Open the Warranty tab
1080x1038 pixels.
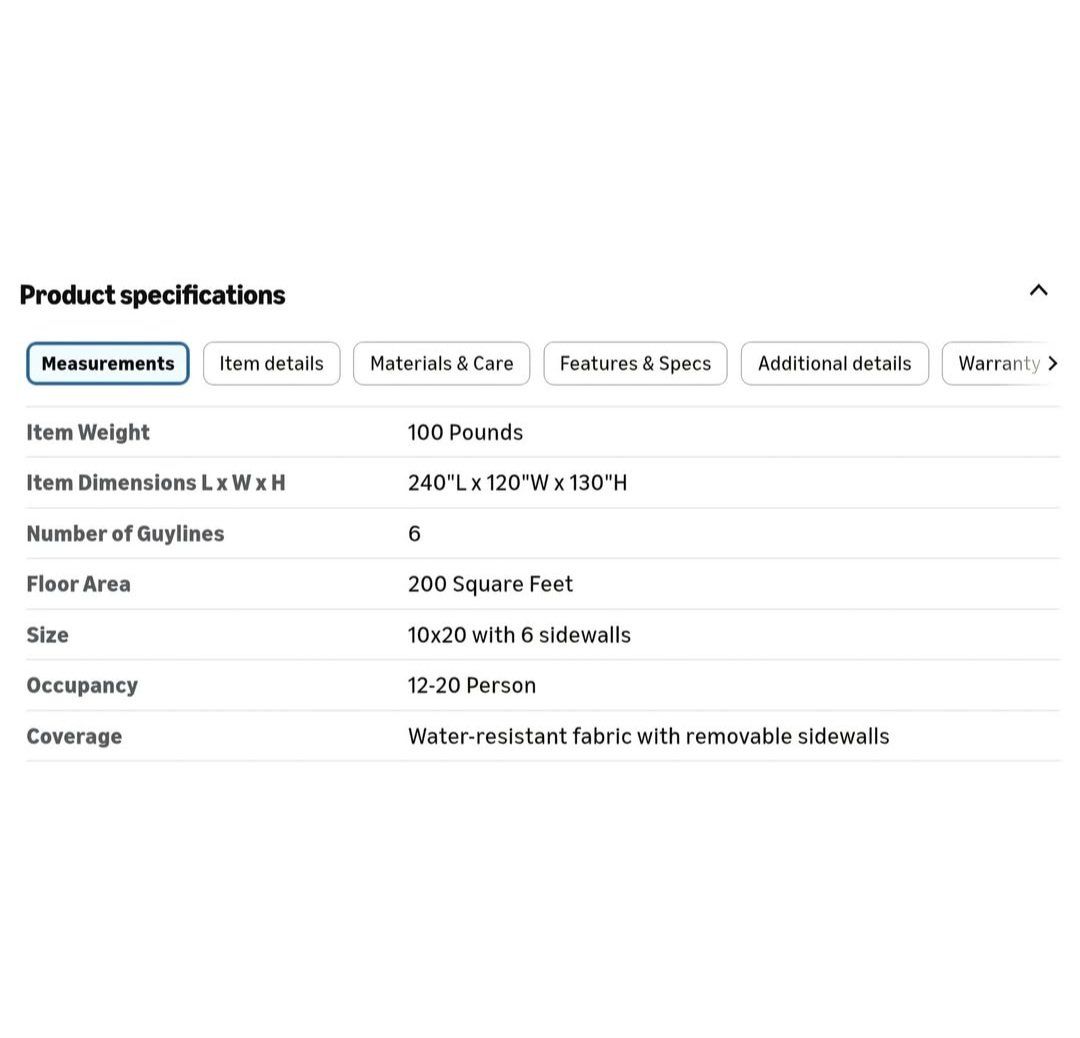click(x=998, y=364)
